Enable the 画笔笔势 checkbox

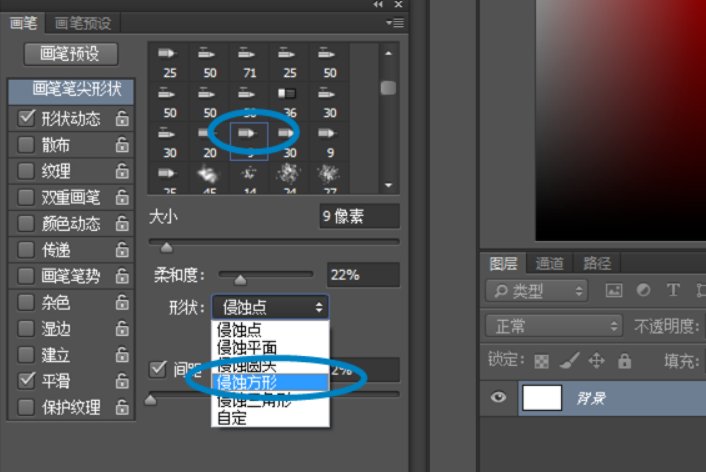pyautogui.click(x=26, y=276)
